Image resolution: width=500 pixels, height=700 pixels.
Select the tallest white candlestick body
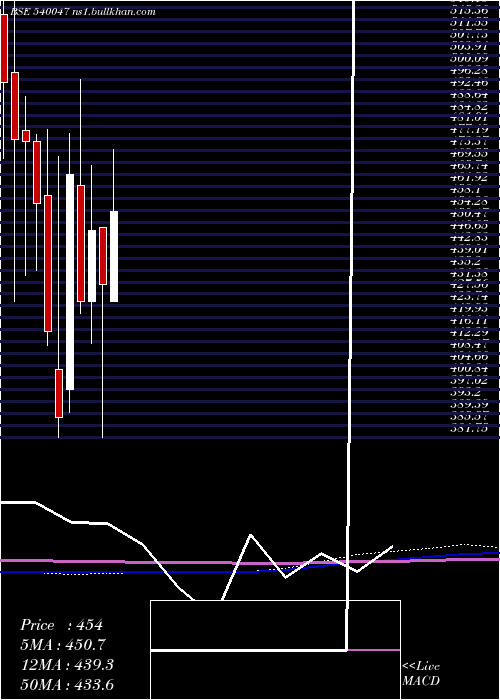point(70,282)
